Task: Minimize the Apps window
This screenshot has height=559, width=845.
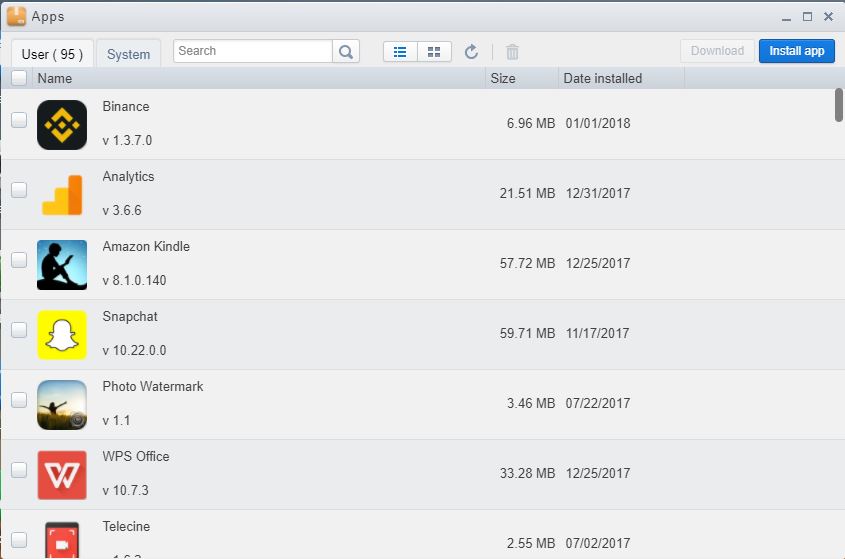Action: pos(786,17)
